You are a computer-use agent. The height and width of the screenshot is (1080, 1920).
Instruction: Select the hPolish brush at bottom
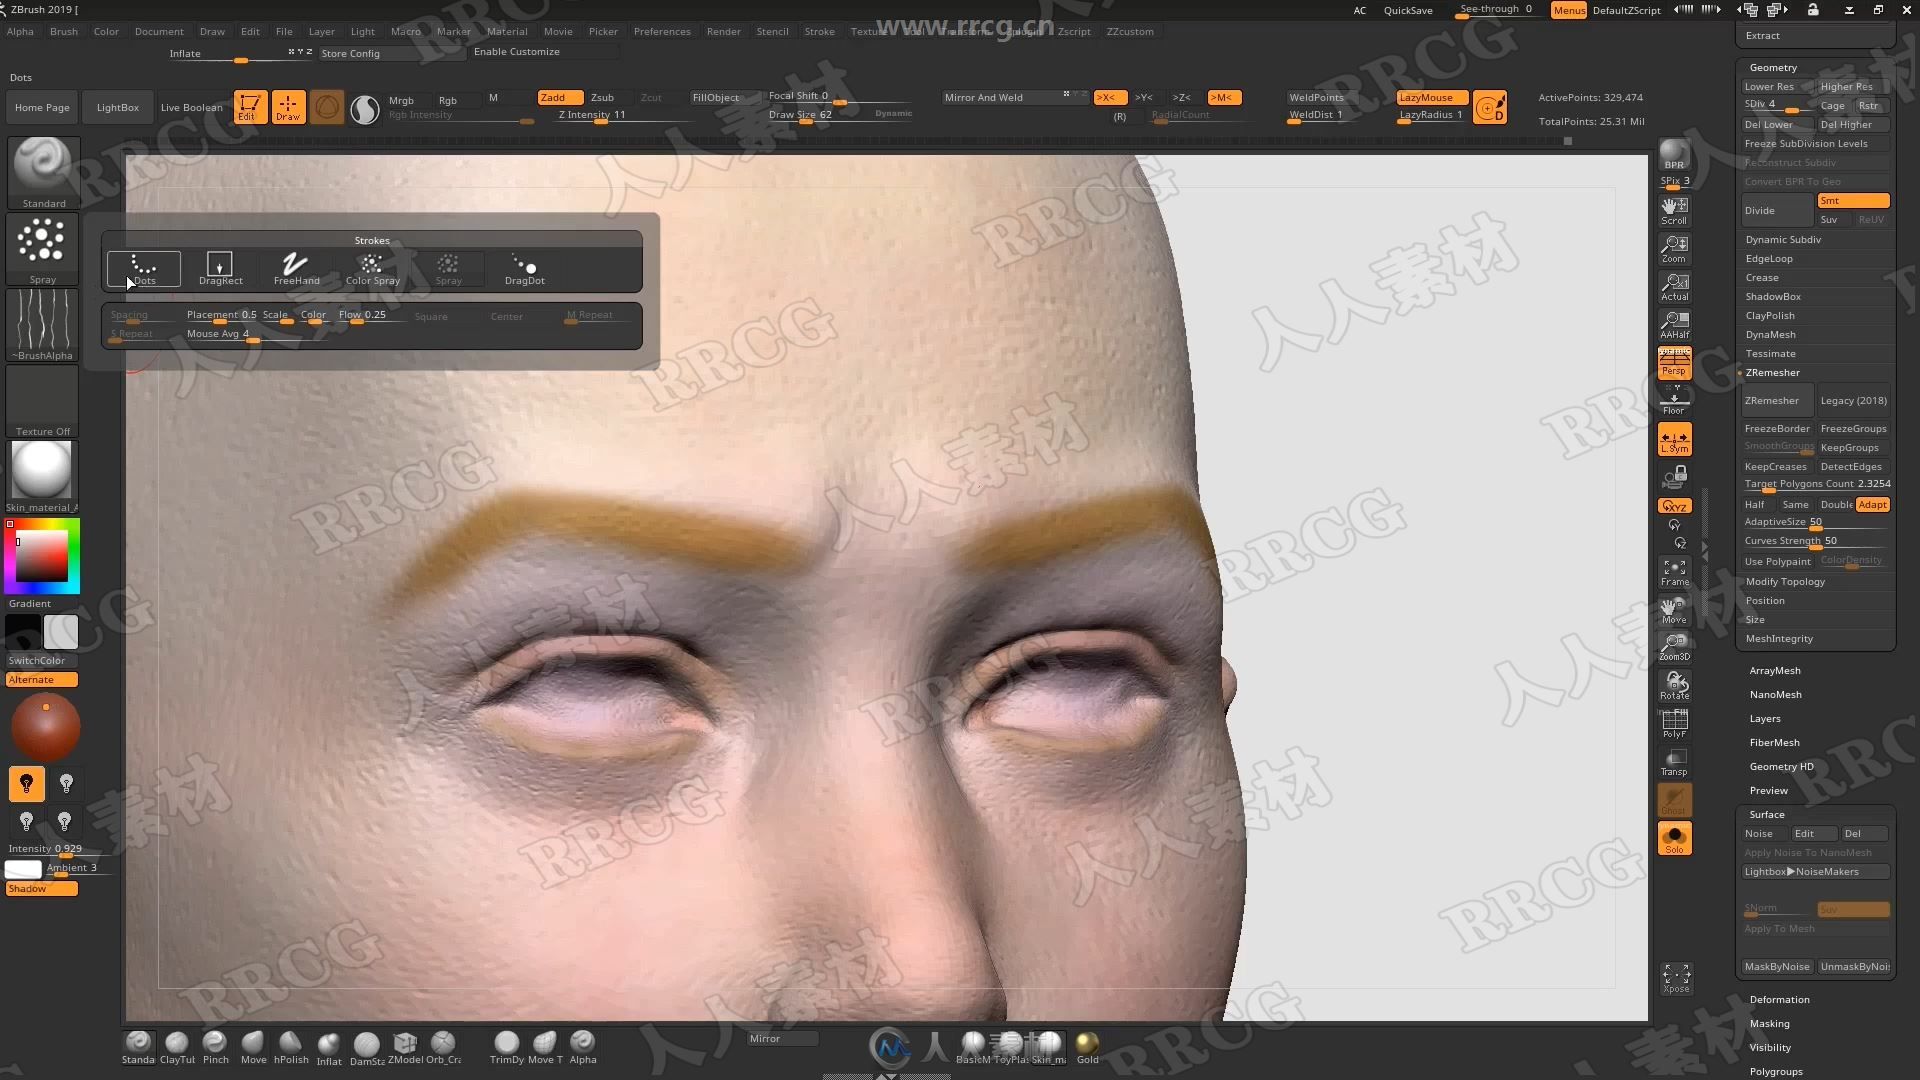coord(291,1048)
